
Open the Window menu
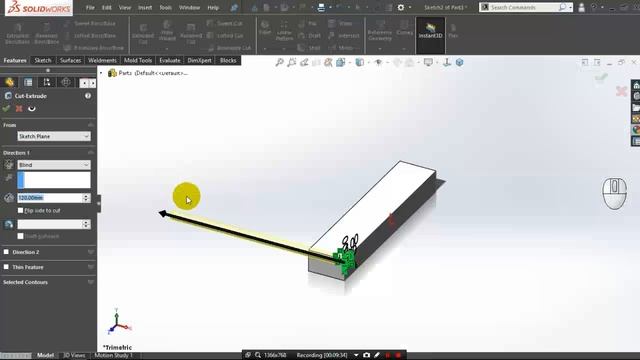(x=189, y=7)
